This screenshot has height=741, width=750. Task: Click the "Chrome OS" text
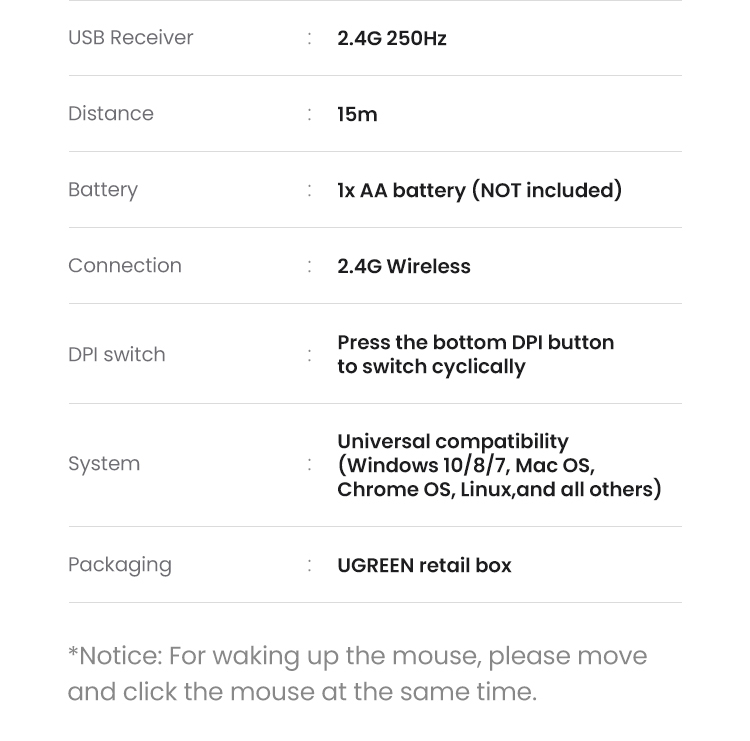tap(394, 490)
